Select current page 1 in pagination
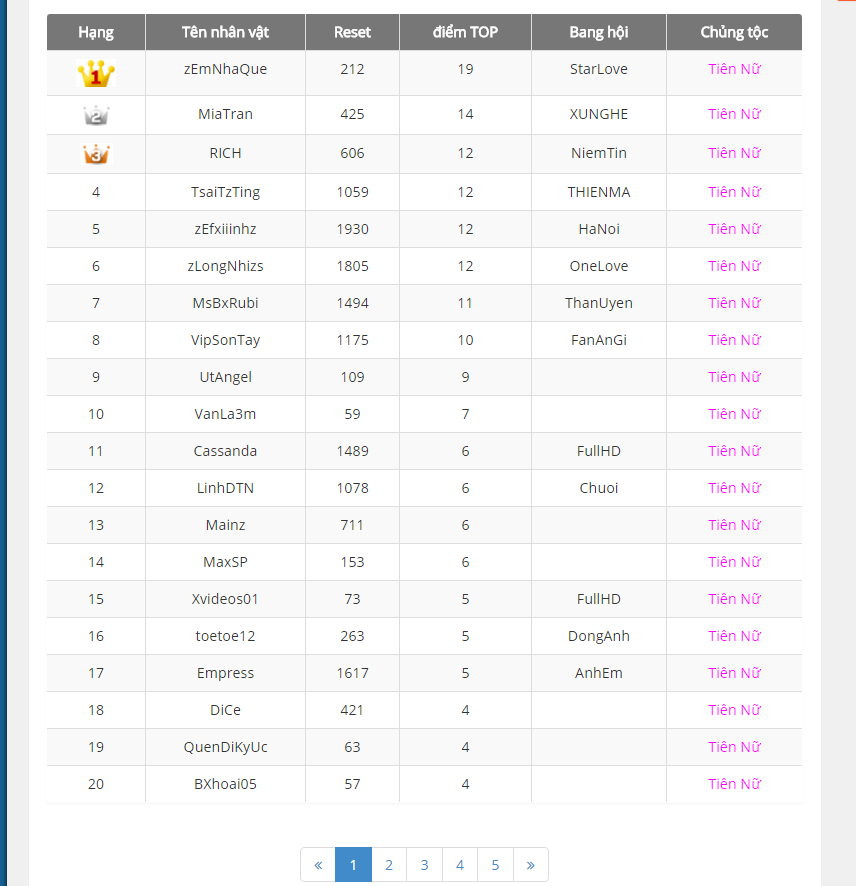The height and width of the screenshot is (886, 856). [x=353, y=865]
